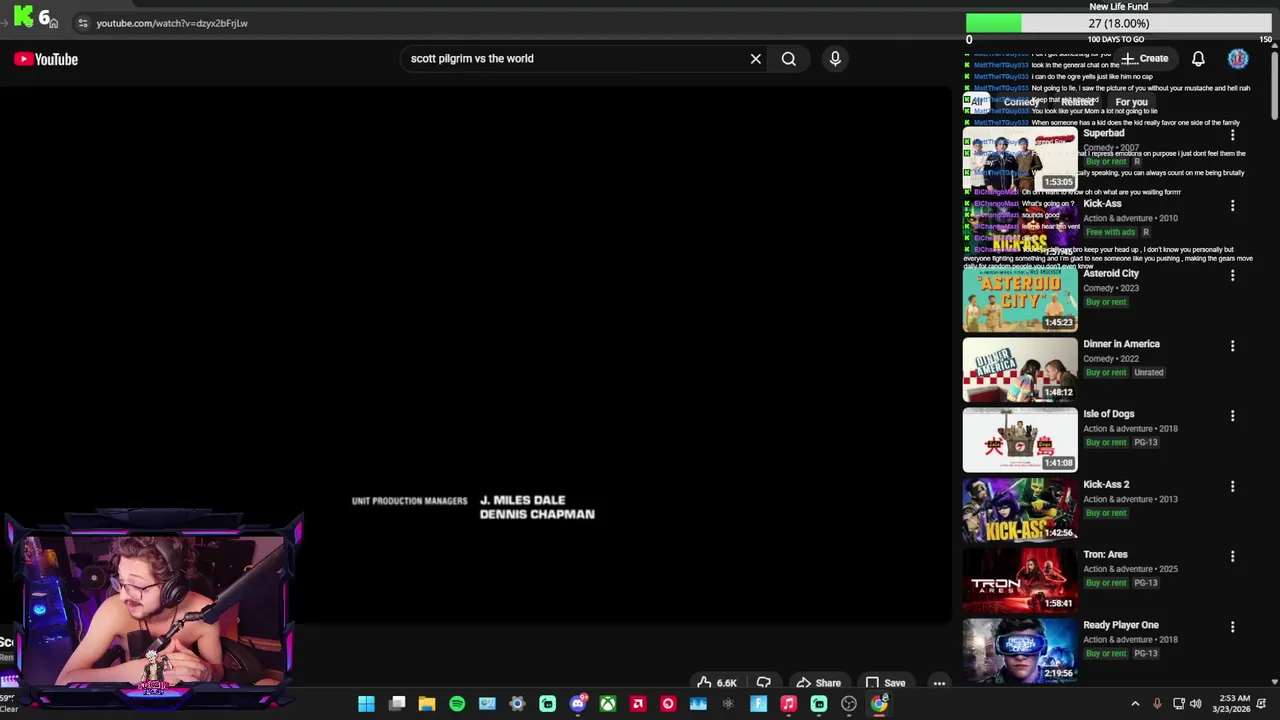Open Xbox app from taskbar

pyautogui.click(x=608, y=704)
